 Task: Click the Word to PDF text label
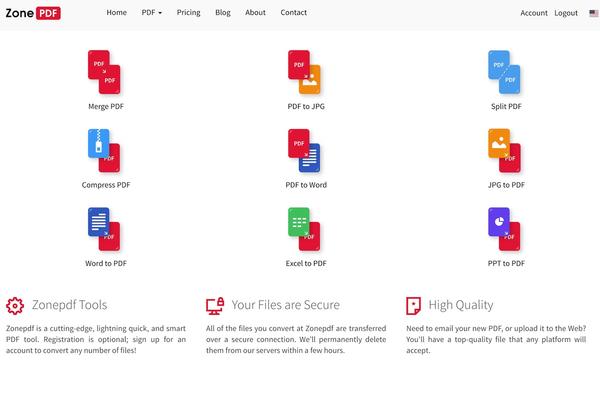106,263
